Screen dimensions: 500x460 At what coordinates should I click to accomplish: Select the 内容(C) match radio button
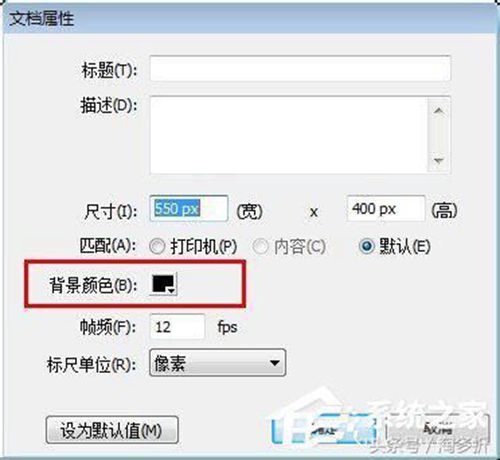[260, 247]
